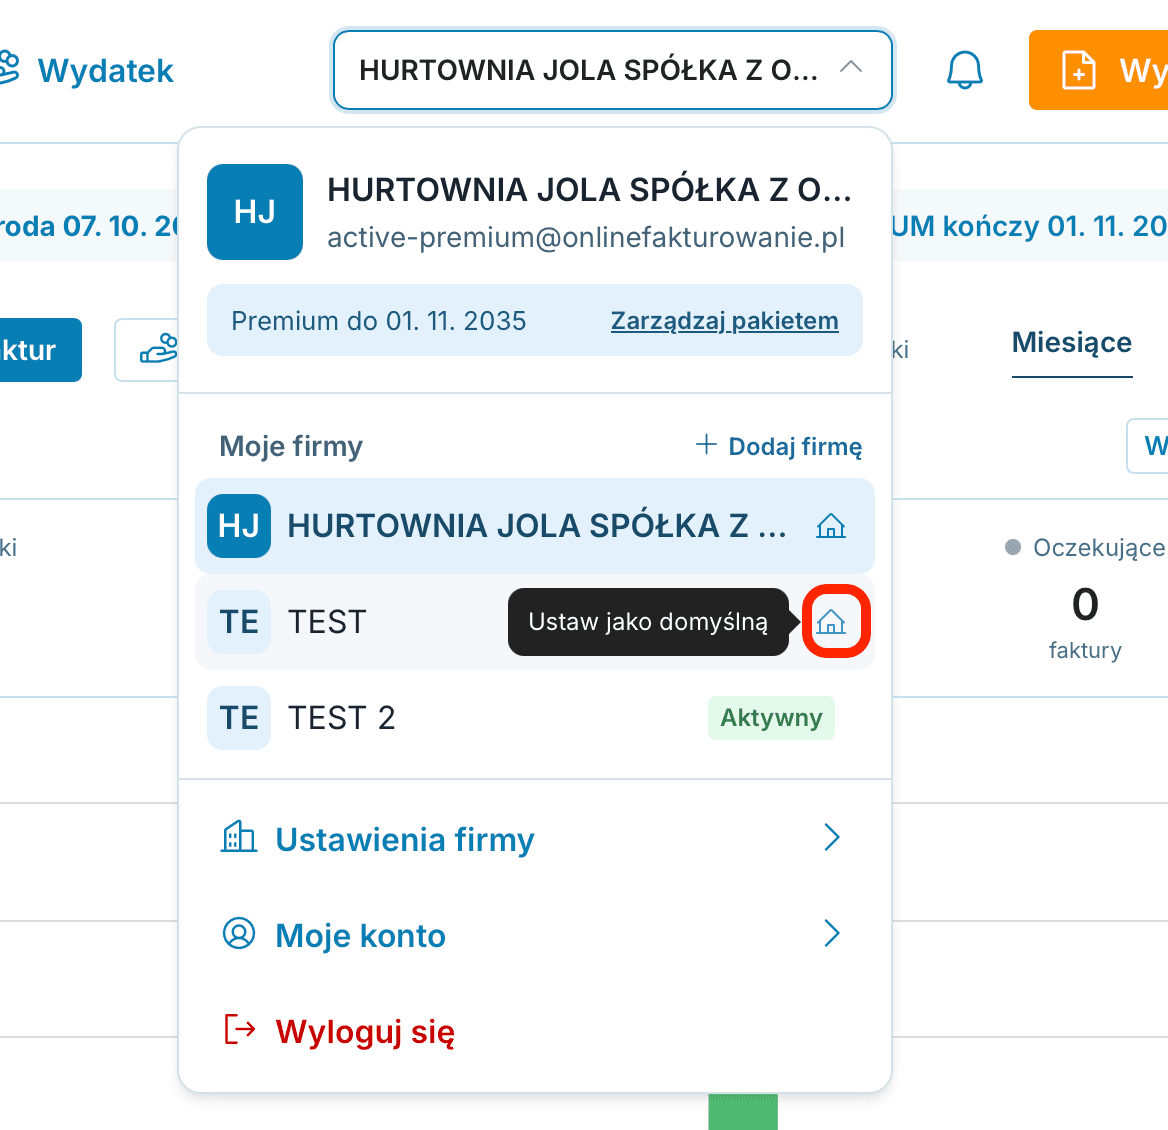Click the active-premium email address

[585, 238]
